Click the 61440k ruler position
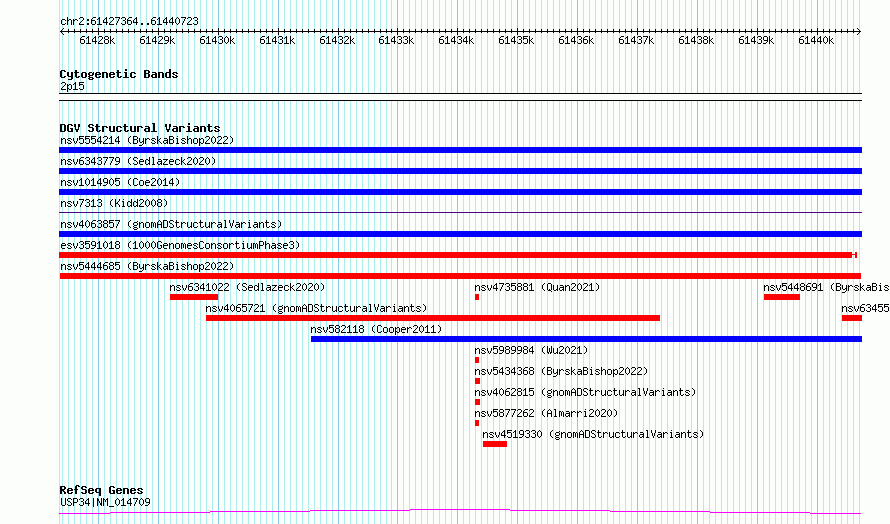The image size is (890, 524). point(816,40)
